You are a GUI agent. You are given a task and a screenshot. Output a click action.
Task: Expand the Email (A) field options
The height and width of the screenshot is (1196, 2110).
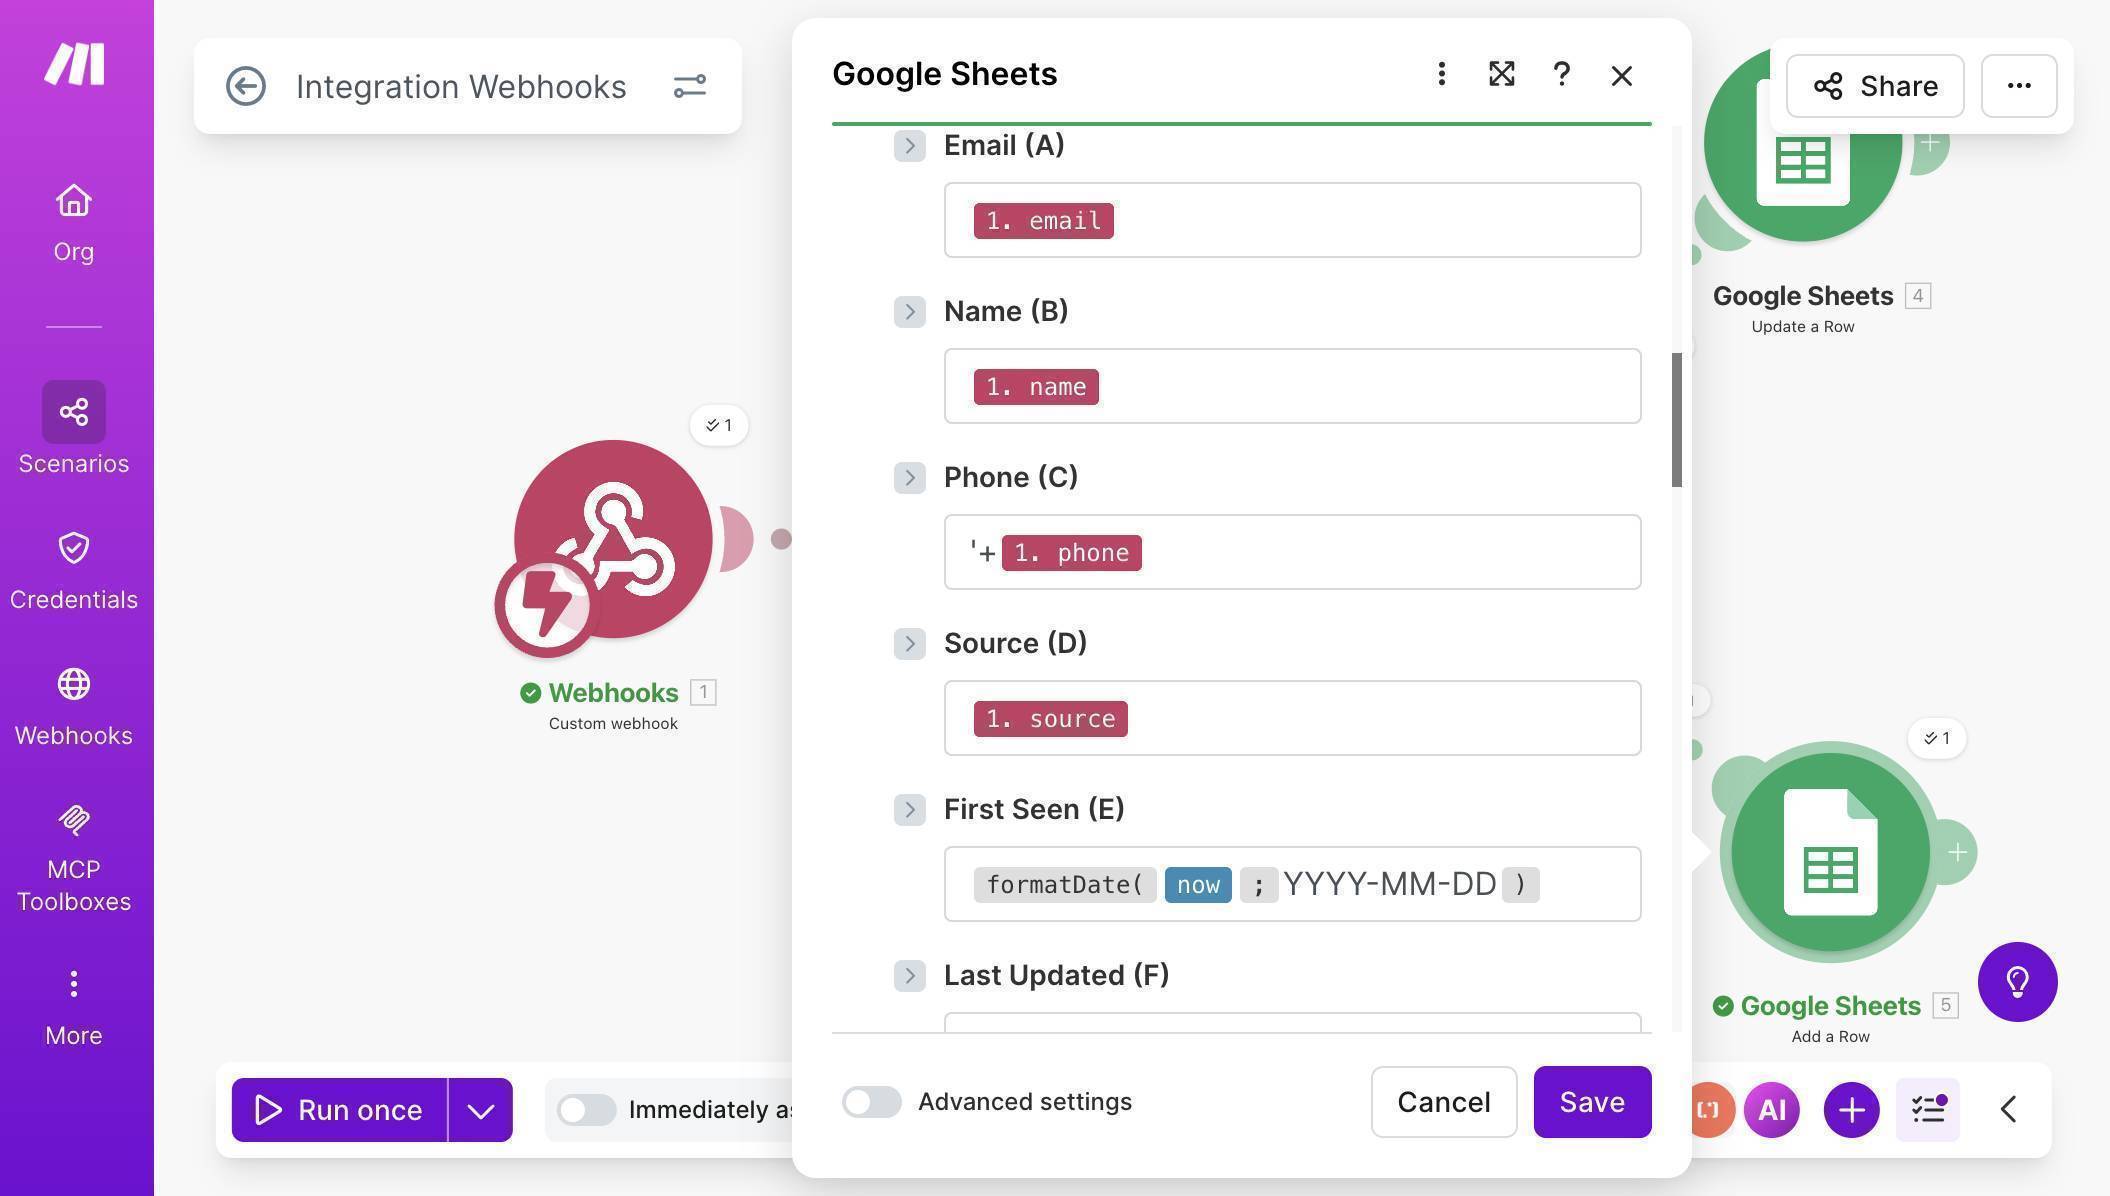pyautogui.click(x=909, y=145)
